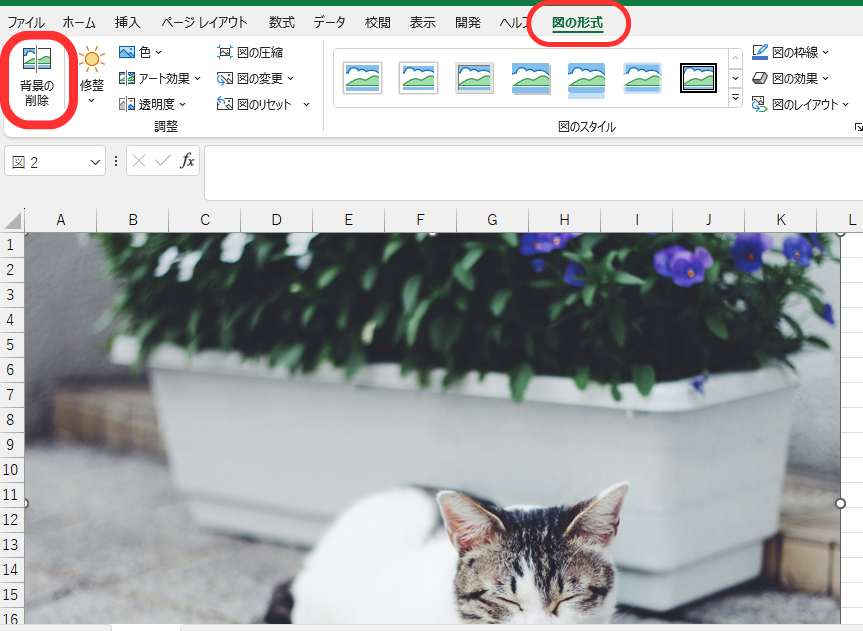
Task: Open the 図の変更 change picture menu
Action: pos(255,78)
